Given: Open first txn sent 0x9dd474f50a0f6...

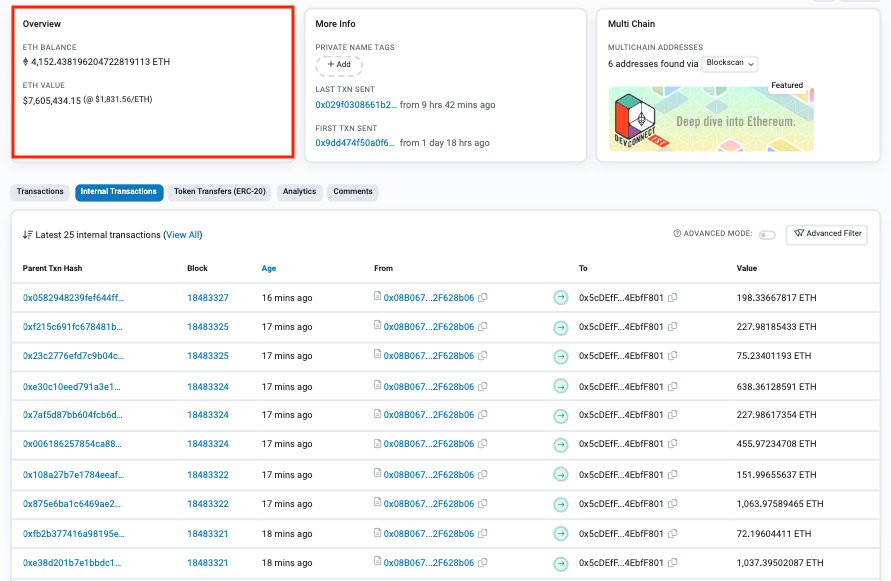Looking at the screenshot, I should coord(355,143).
